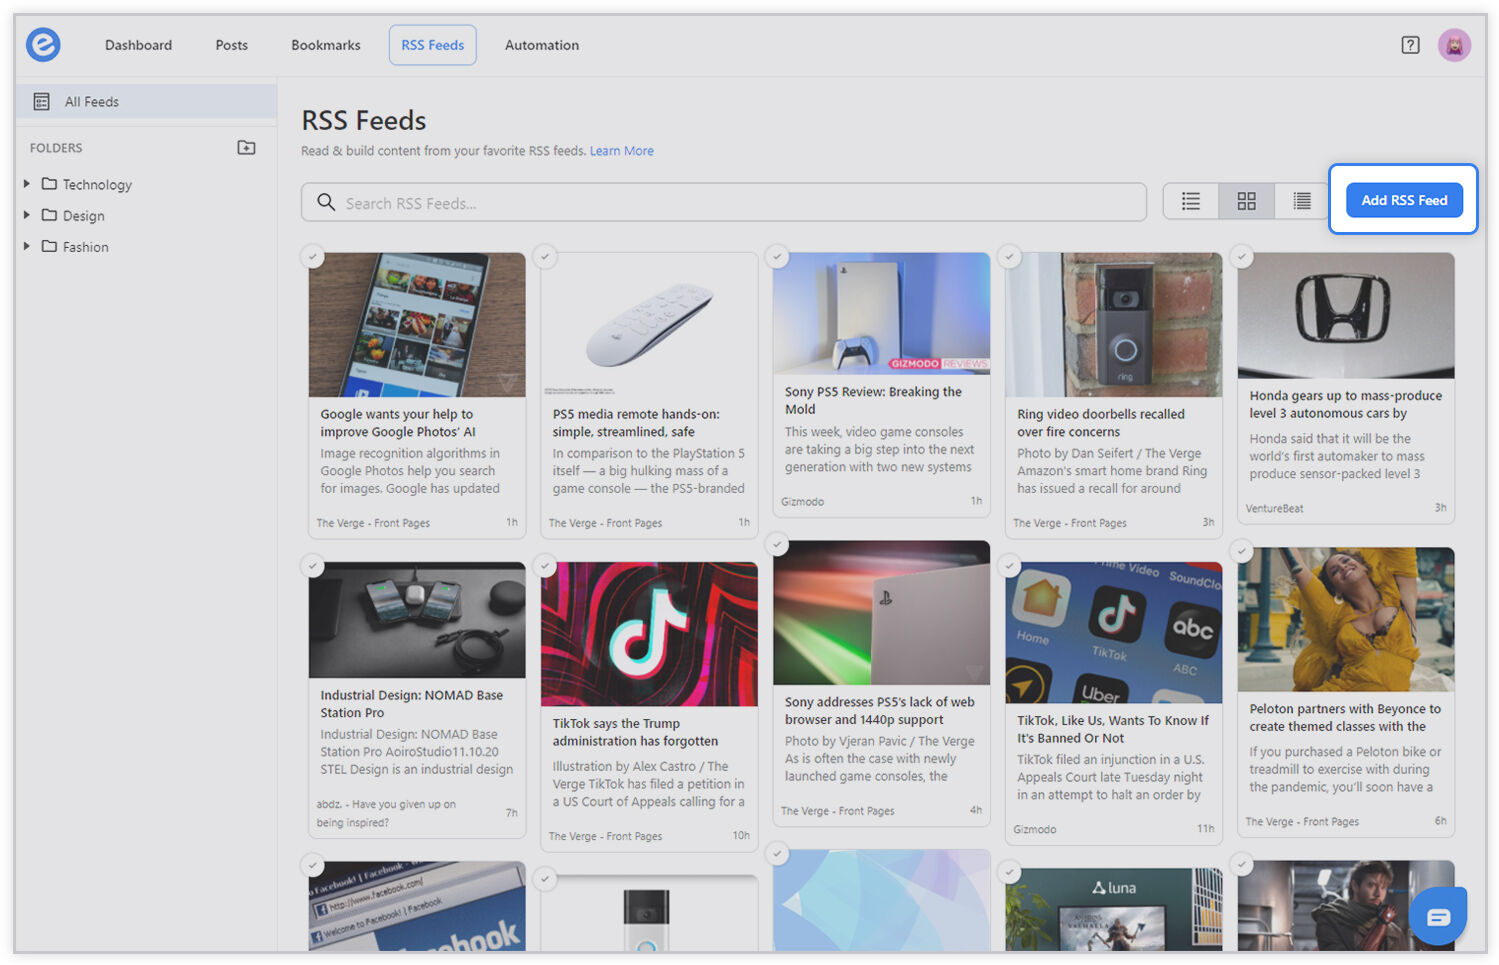Open the user profile avatar

pyautogui.click(x=1454, y=45)
